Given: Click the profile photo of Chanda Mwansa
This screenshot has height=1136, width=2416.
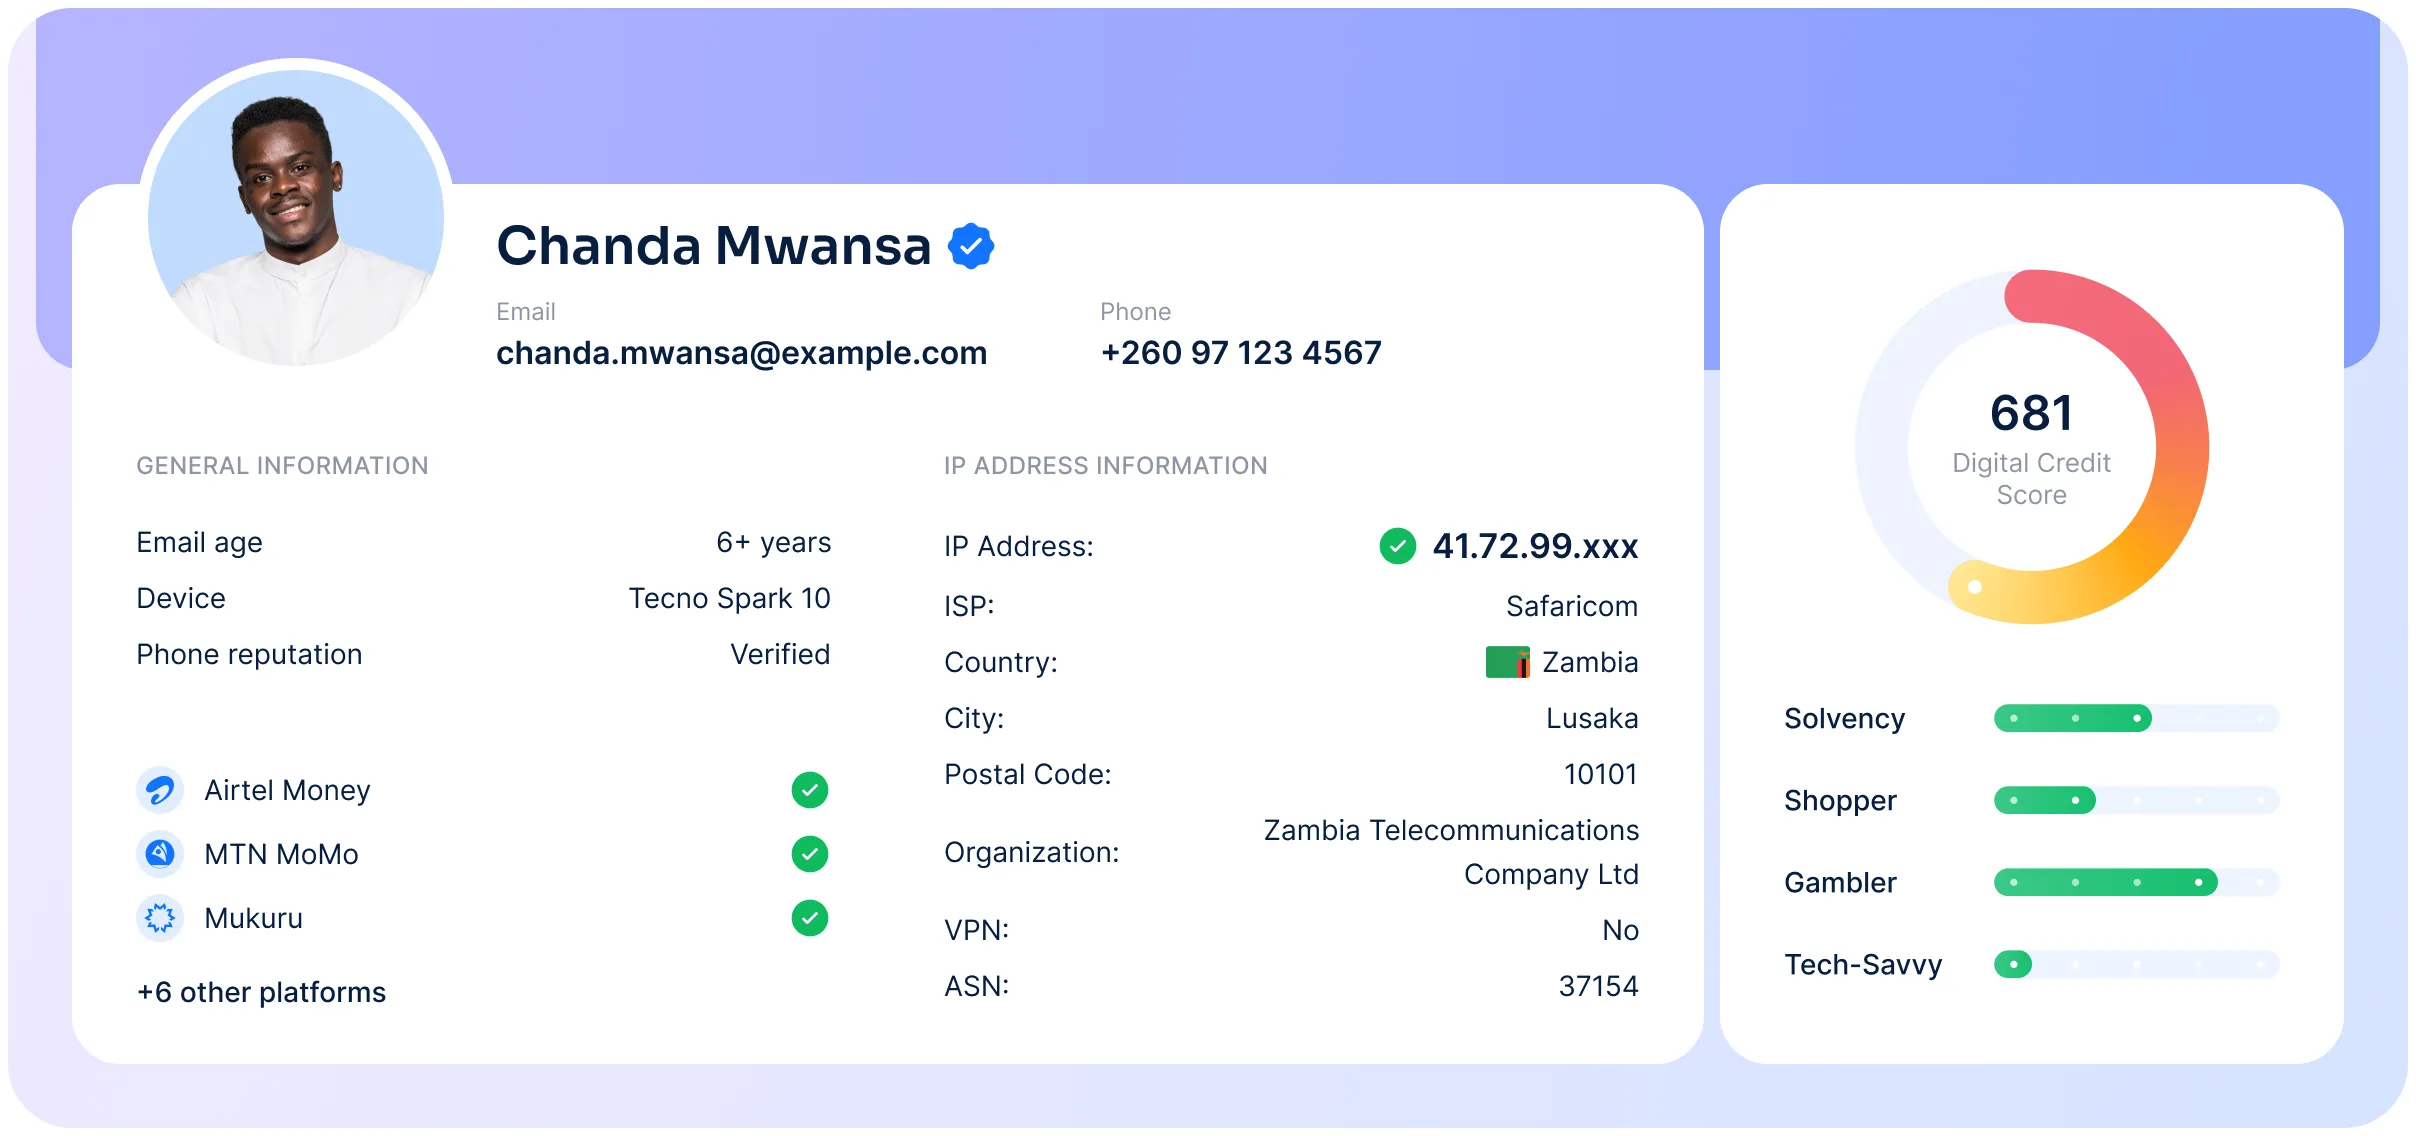Looking at the screenshot, I should tap(296, 218).
